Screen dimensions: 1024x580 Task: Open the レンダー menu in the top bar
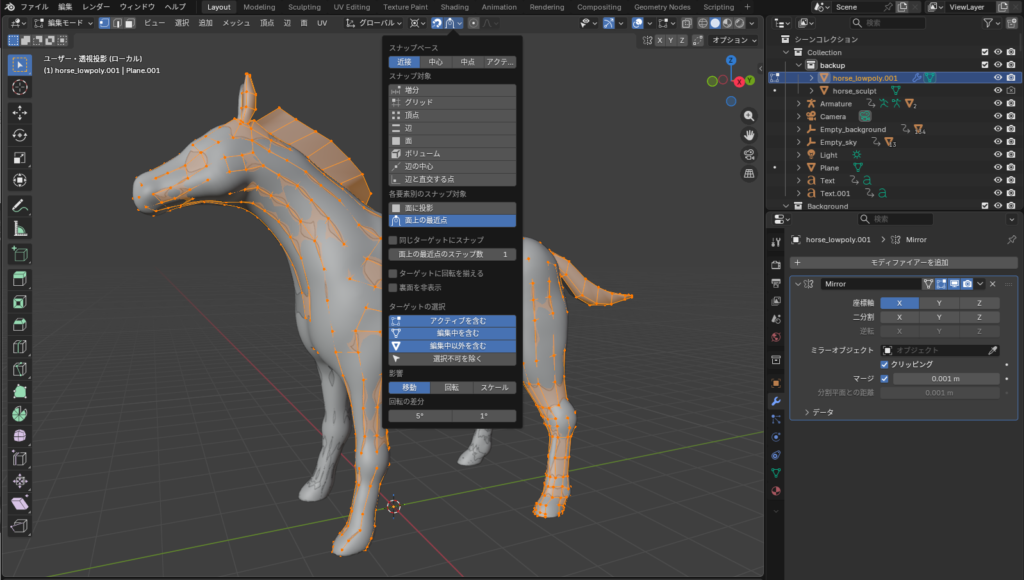(x=96, y=7)
